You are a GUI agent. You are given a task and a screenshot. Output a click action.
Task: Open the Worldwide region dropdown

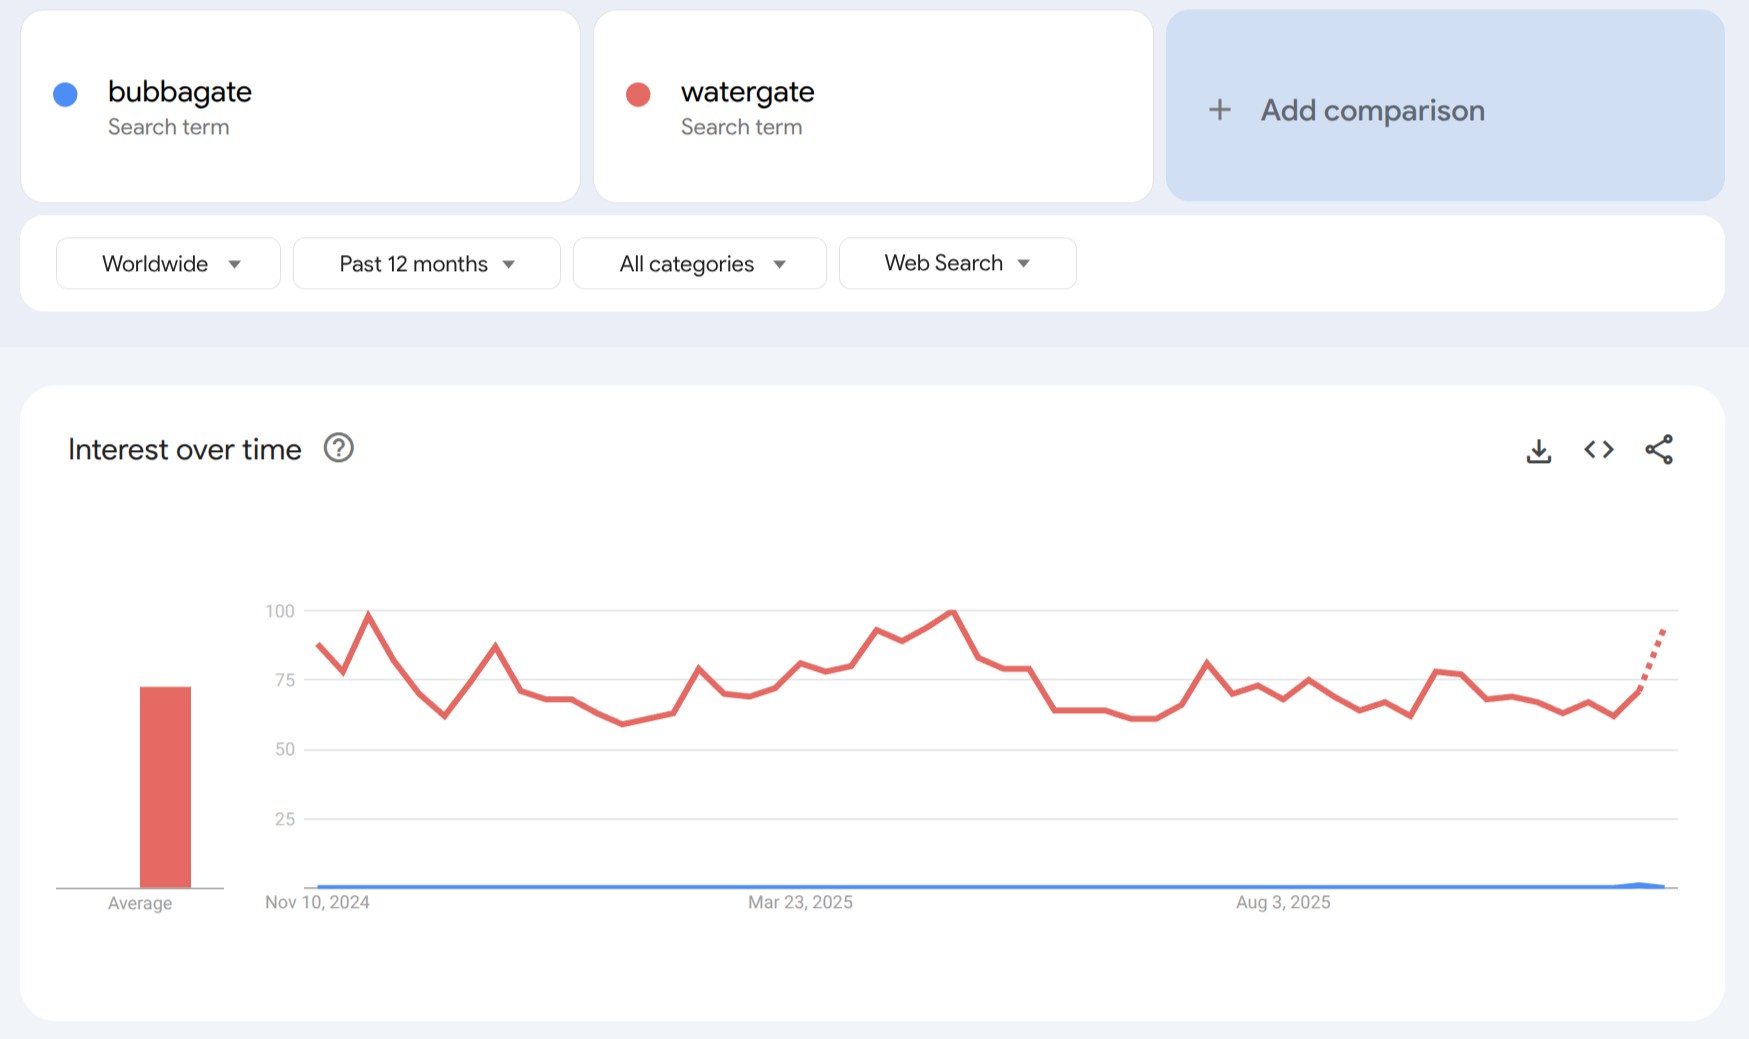point(168,264)
